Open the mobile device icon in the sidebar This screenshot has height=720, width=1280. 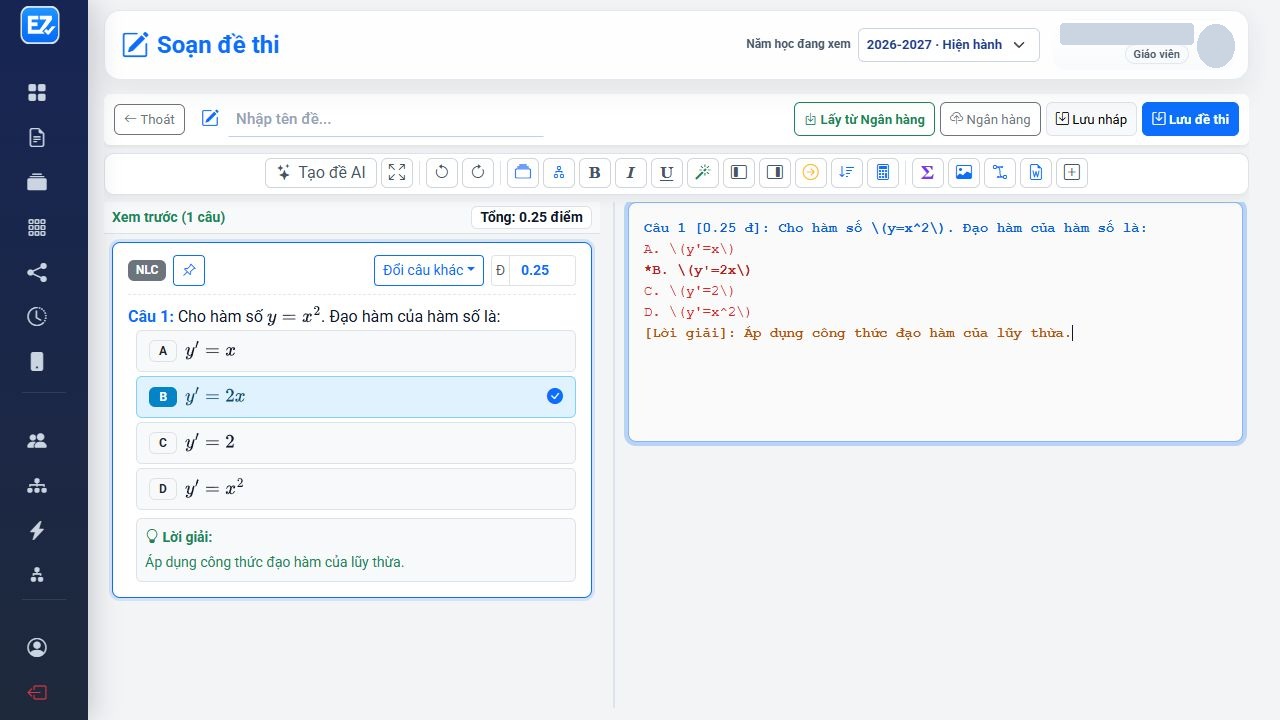pos(37,362)
